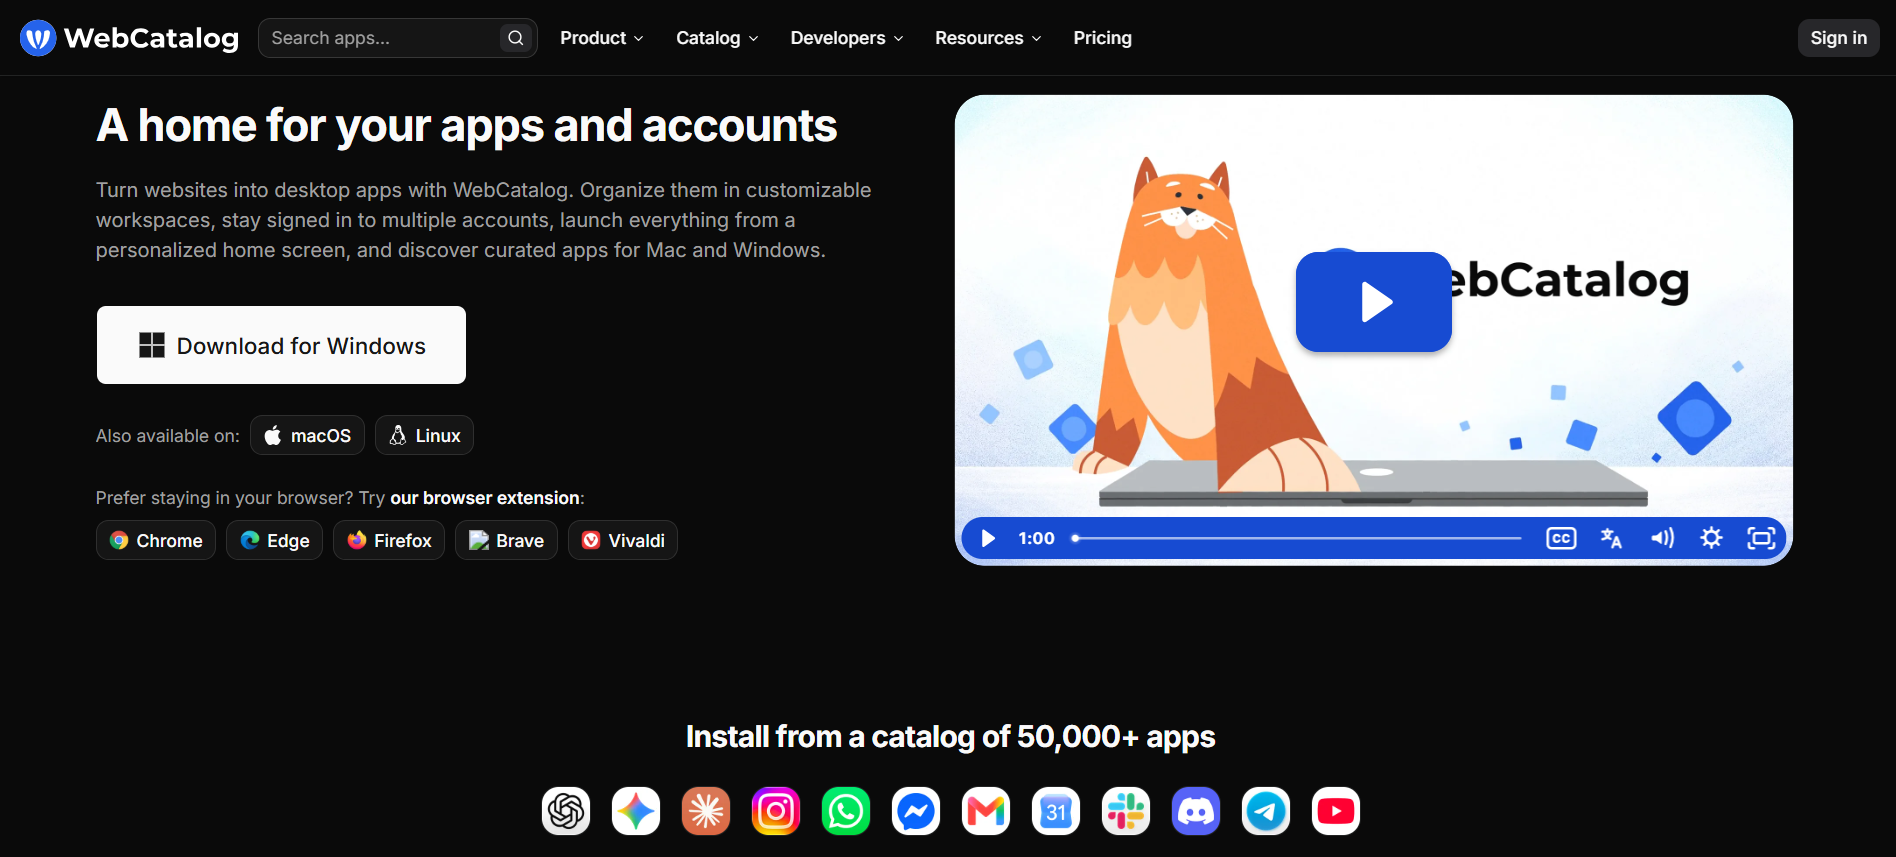This screenshot has height=857, width=1896.
Task: Open the YouTube app icon
Action: [x=1336, y=811]
